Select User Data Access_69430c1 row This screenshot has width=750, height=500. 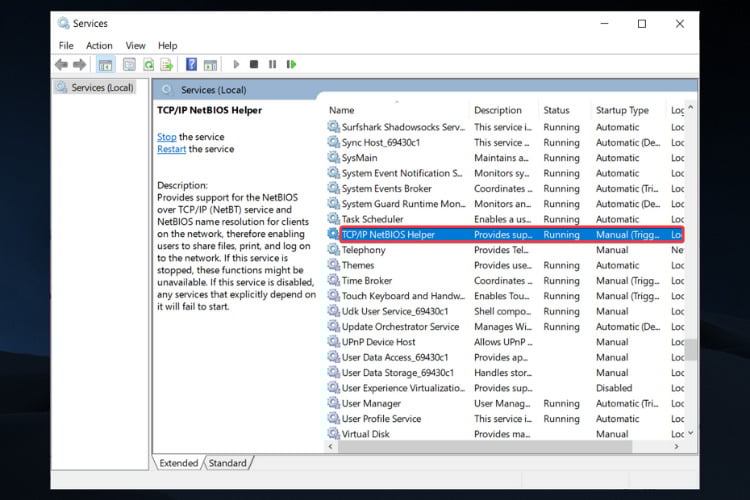(506, 357)
